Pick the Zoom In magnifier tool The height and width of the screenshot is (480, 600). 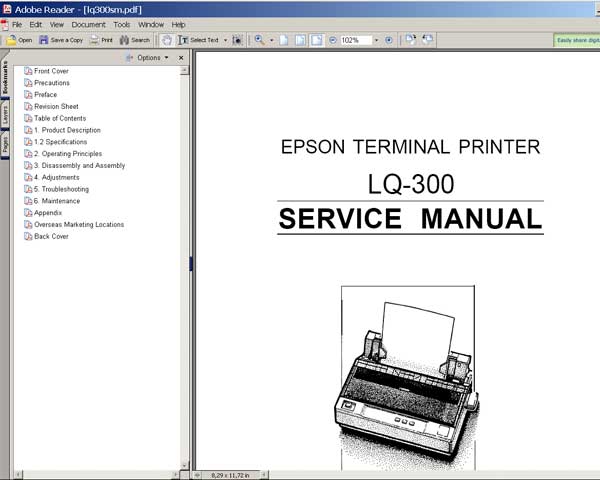259,40
